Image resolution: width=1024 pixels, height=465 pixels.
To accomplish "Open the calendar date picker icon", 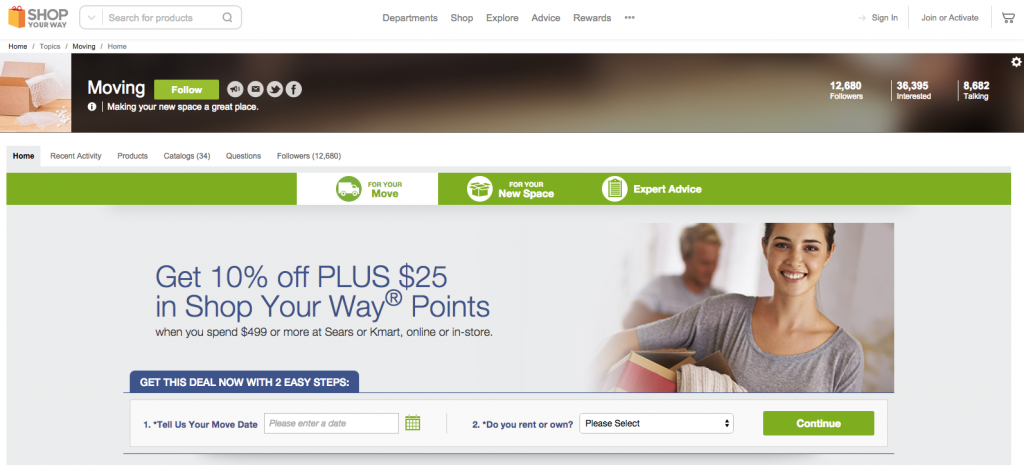I will 413,423.
